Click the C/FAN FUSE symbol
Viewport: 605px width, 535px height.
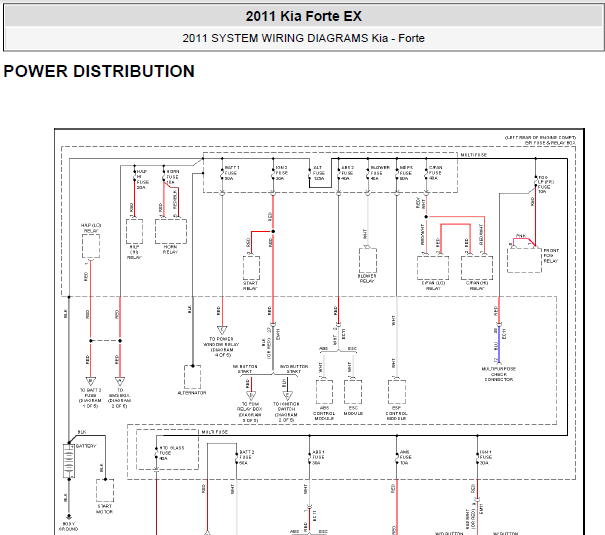point(426,174)
